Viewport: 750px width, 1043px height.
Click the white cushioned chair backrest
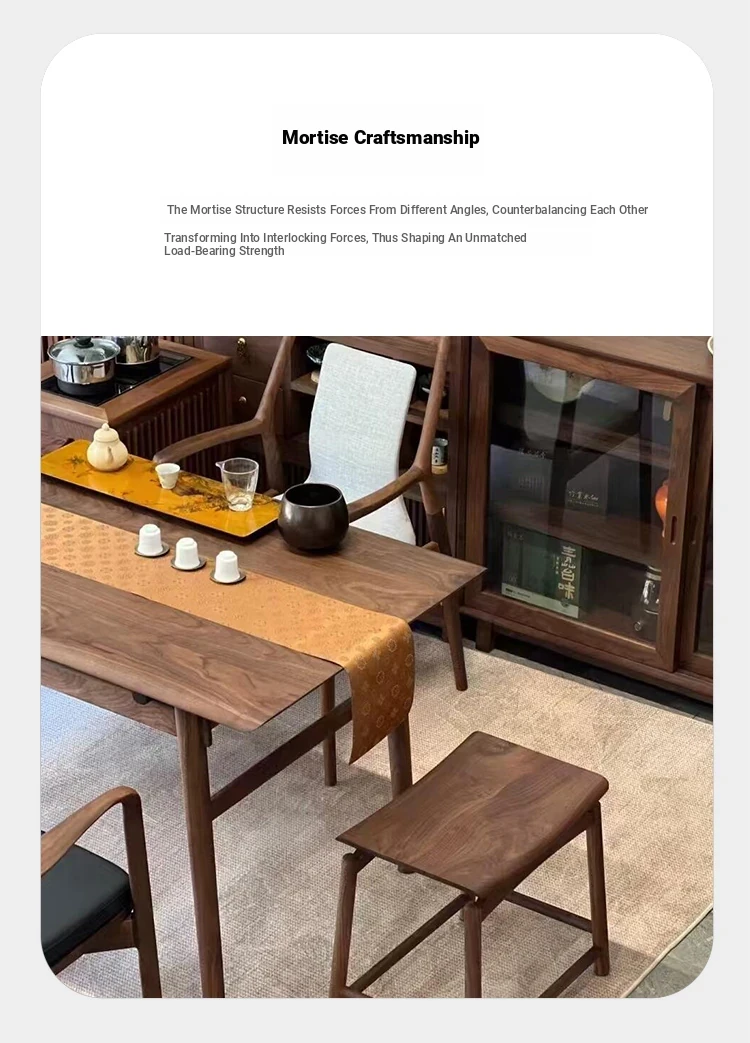pyautogui.click(x=362, y=426)
